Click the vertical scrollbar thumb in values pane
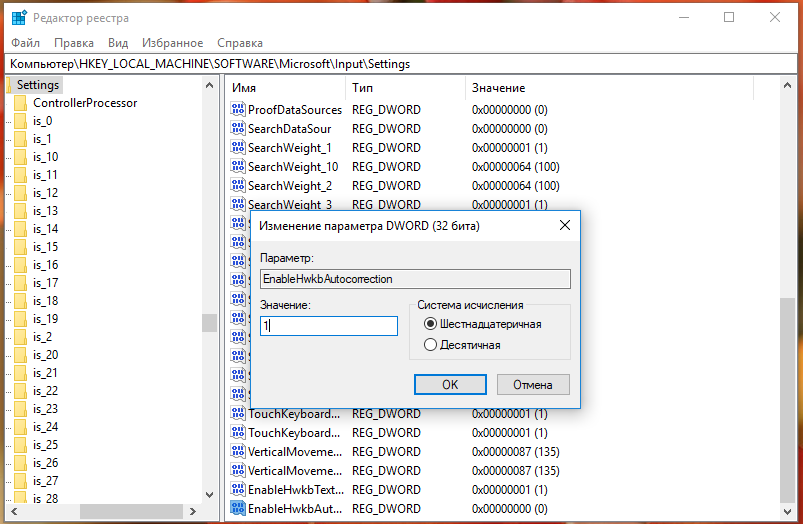This screenshot has height=524, width=803. 788,400
